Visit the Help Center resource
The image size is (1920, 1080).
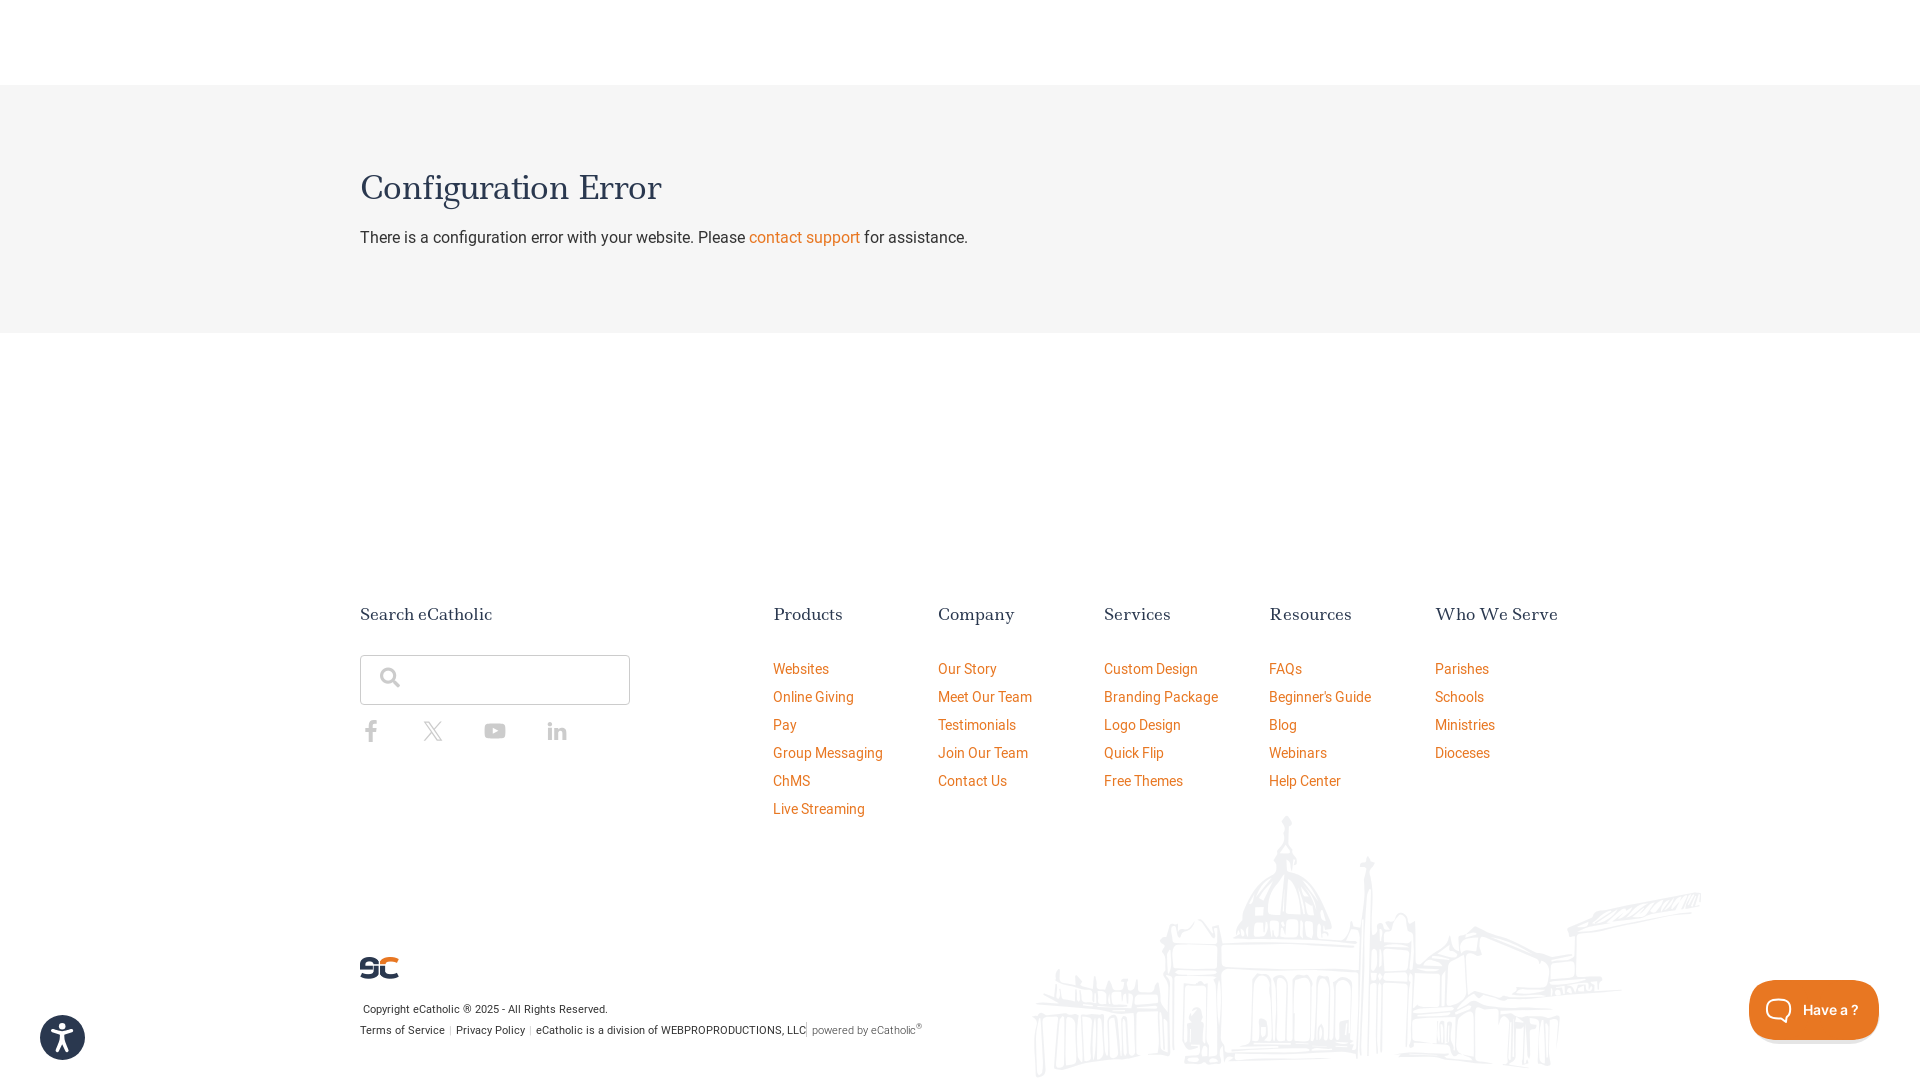(x=1304, y=781)
